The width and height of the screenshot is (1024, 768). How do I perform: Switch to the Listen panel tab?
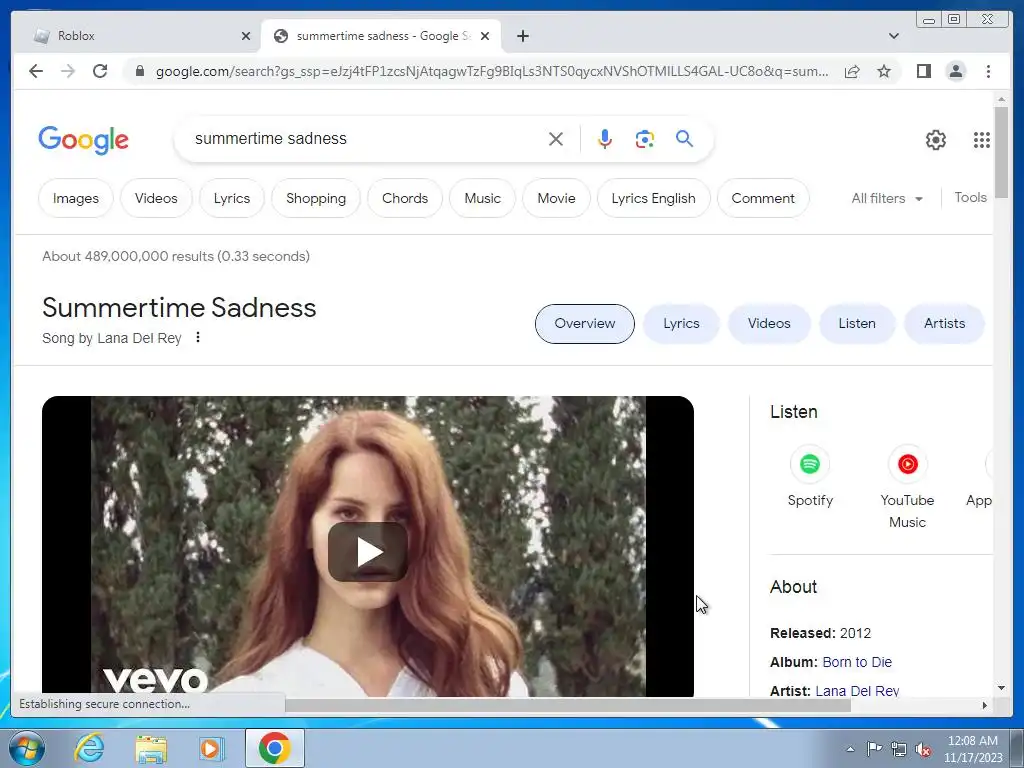857,324
